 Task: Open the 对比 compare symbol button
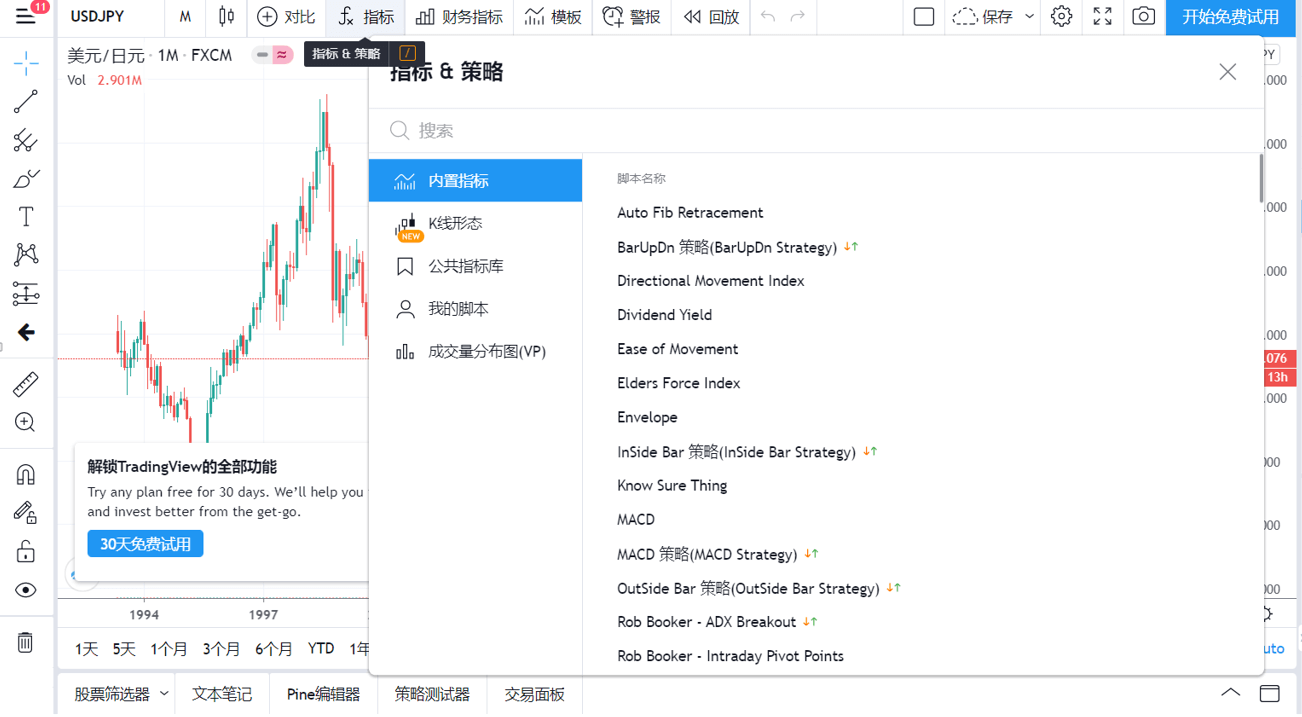coord(286,17)
